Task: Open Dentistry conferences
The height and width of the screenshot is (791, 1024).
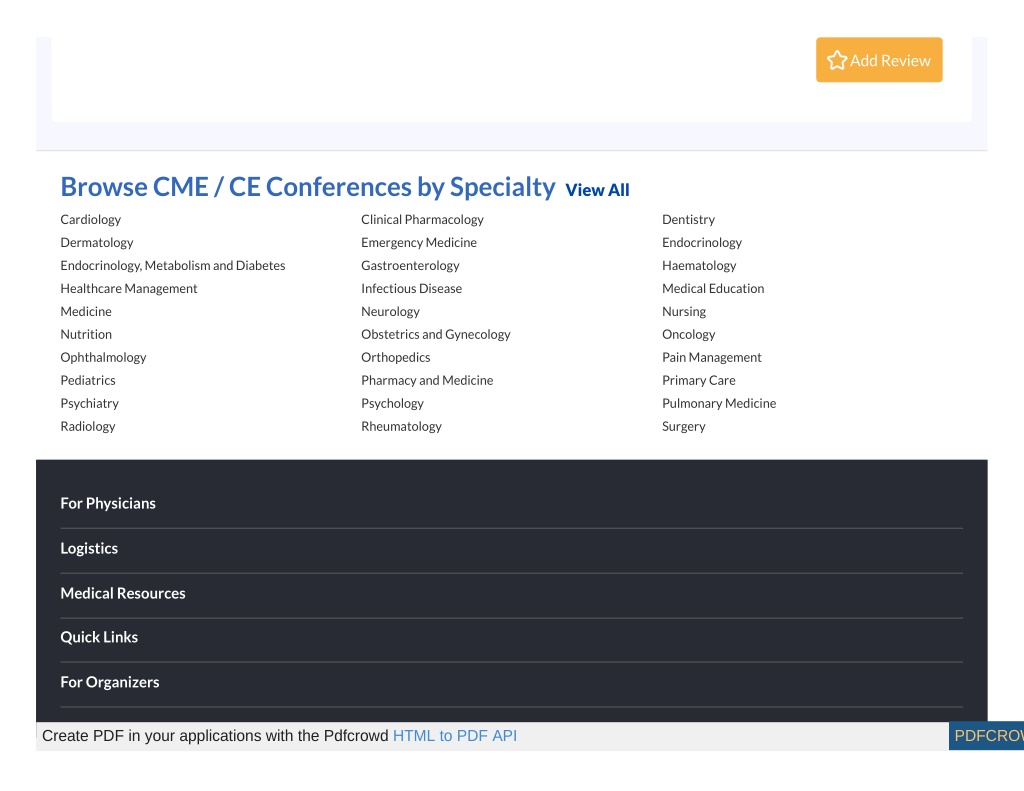Action: point(688,219)
